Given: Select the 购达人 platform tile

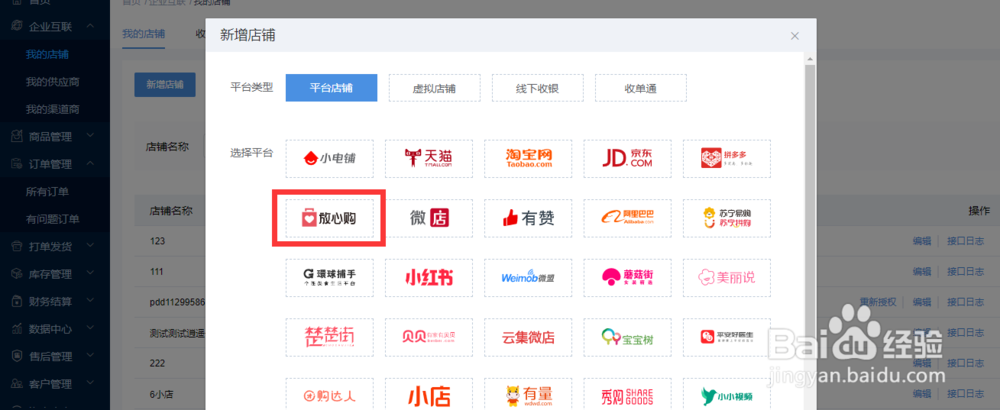Looking at the screenshot, I should click(330, 395).
